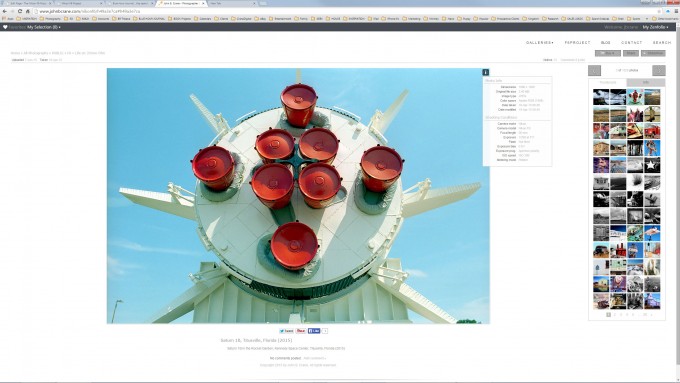Open the Blog menu item
The width and height of the screenshot is (680, 383).
click(605, 43)
